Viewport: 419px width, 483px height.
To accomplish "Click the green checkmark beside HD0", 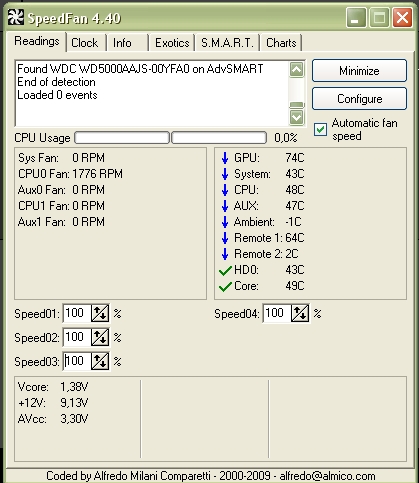I will click(x=225, y=270).
